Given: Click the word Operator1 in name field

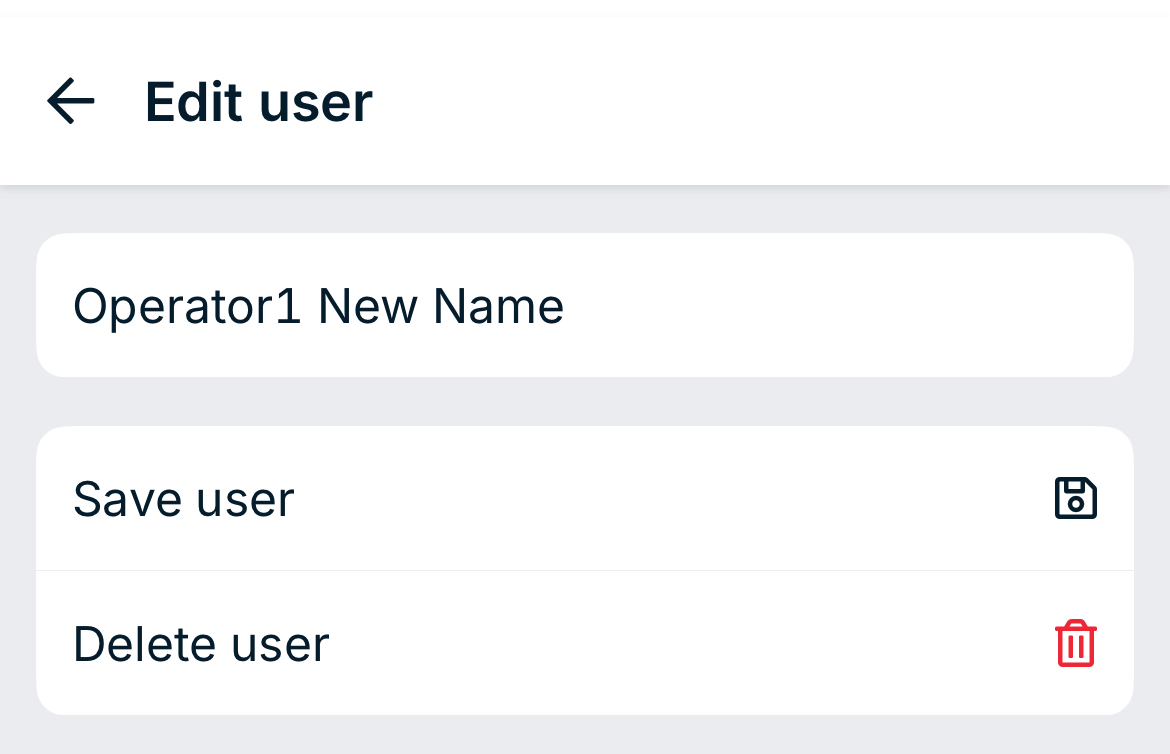Looking at the screenshot, I should pos(187,306).
